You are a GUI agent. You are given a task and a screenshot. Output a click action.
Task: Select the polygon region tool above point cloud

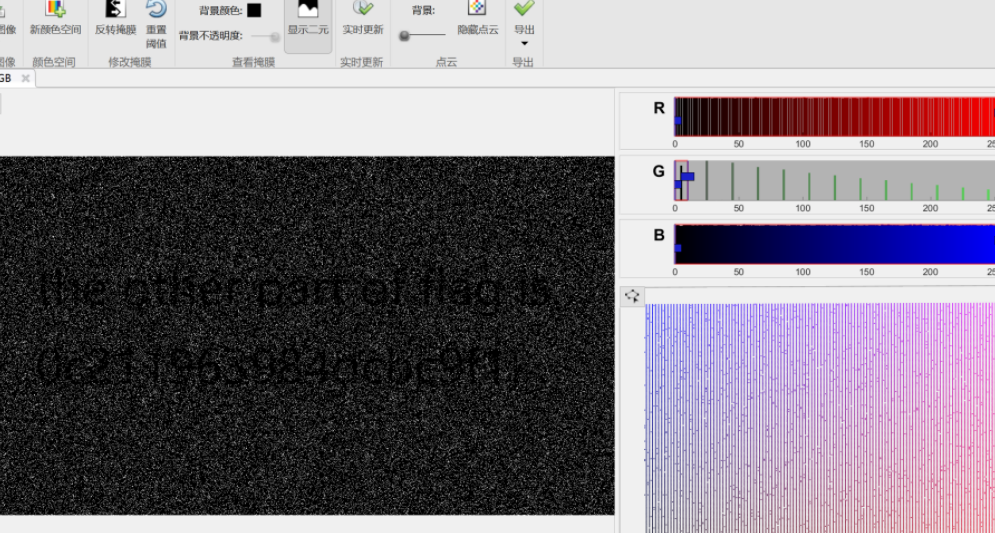[x=632, y=296]
